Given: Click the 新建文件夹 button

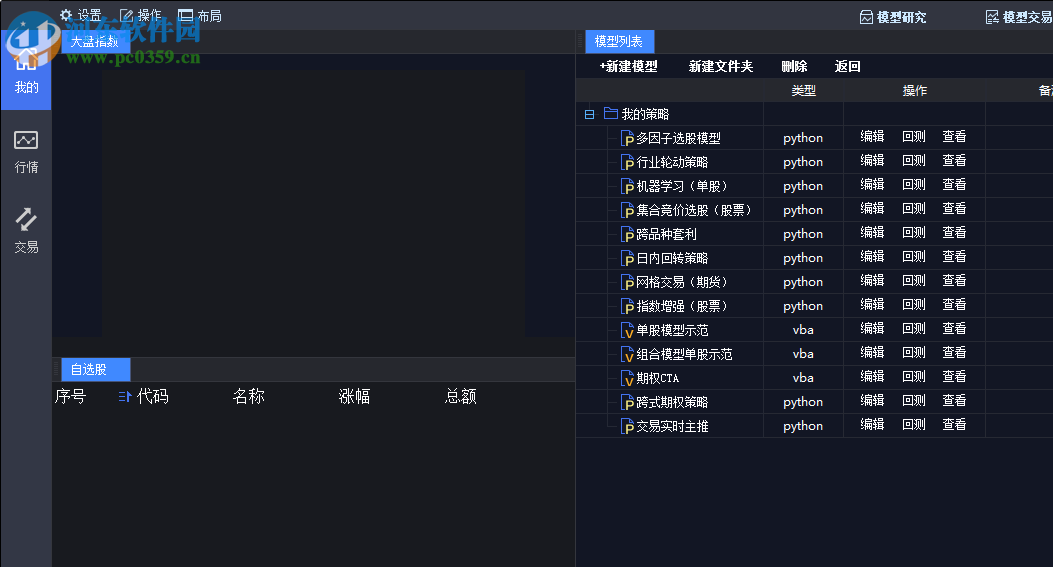Looking at the screenshot, I should (x=721, y=67).
